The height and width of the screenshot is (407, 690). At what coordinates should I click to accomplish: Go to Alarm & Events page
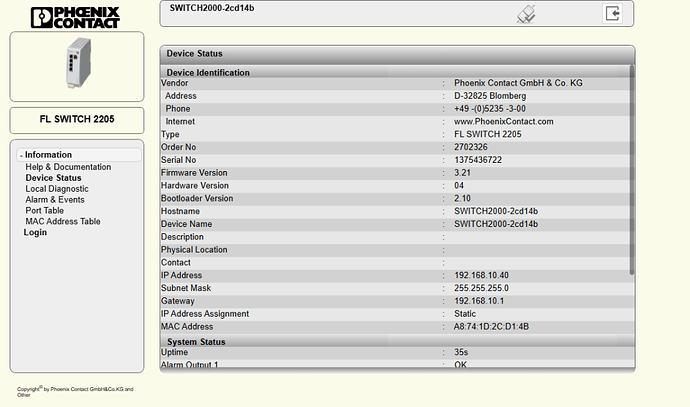click(x=55, y=200)
